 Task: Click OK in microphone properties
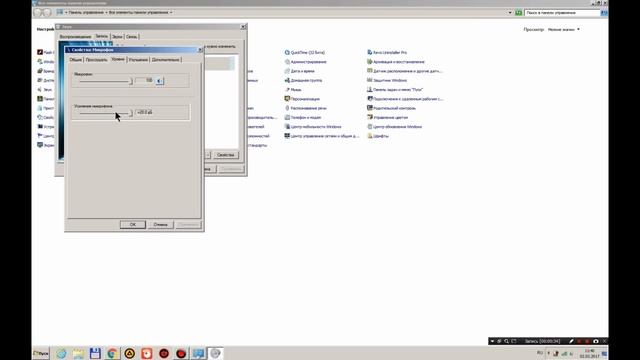133,224
